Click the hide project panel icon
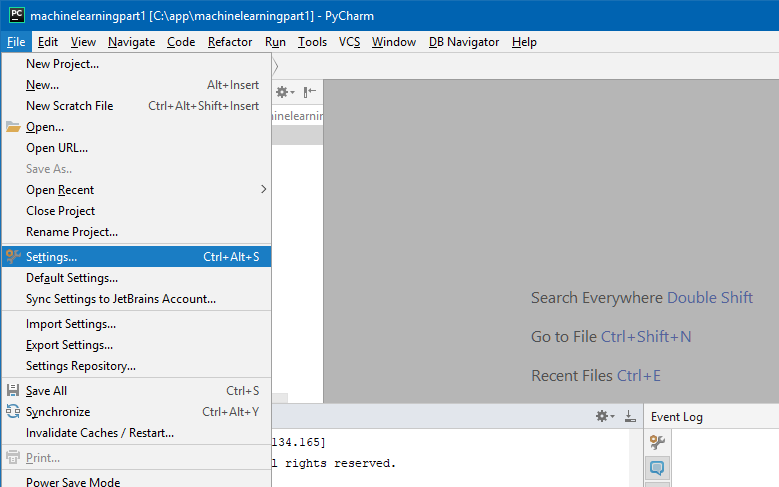The width and height of the screenshot is (779, 487). [310, 91]
